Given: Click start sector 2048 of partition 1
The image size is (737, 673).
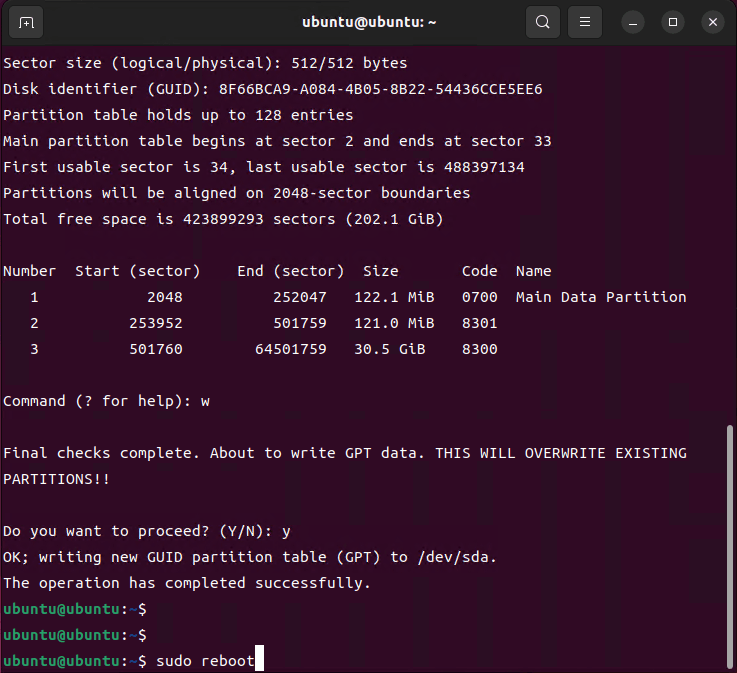Looking at the screenshot, I should 165,297.
